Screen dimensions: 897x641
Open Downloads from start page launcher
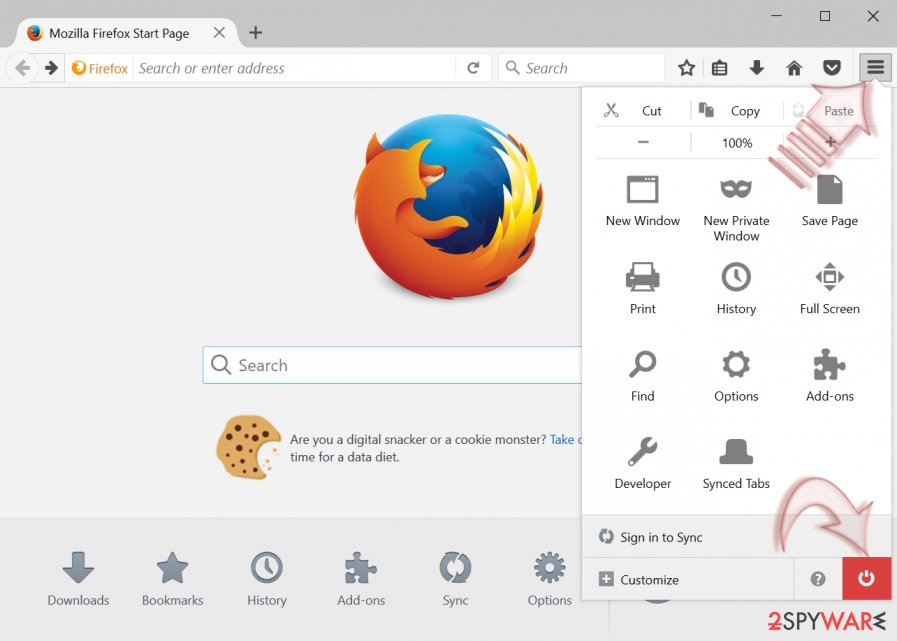pyautogui.click(x=78, y=579)
